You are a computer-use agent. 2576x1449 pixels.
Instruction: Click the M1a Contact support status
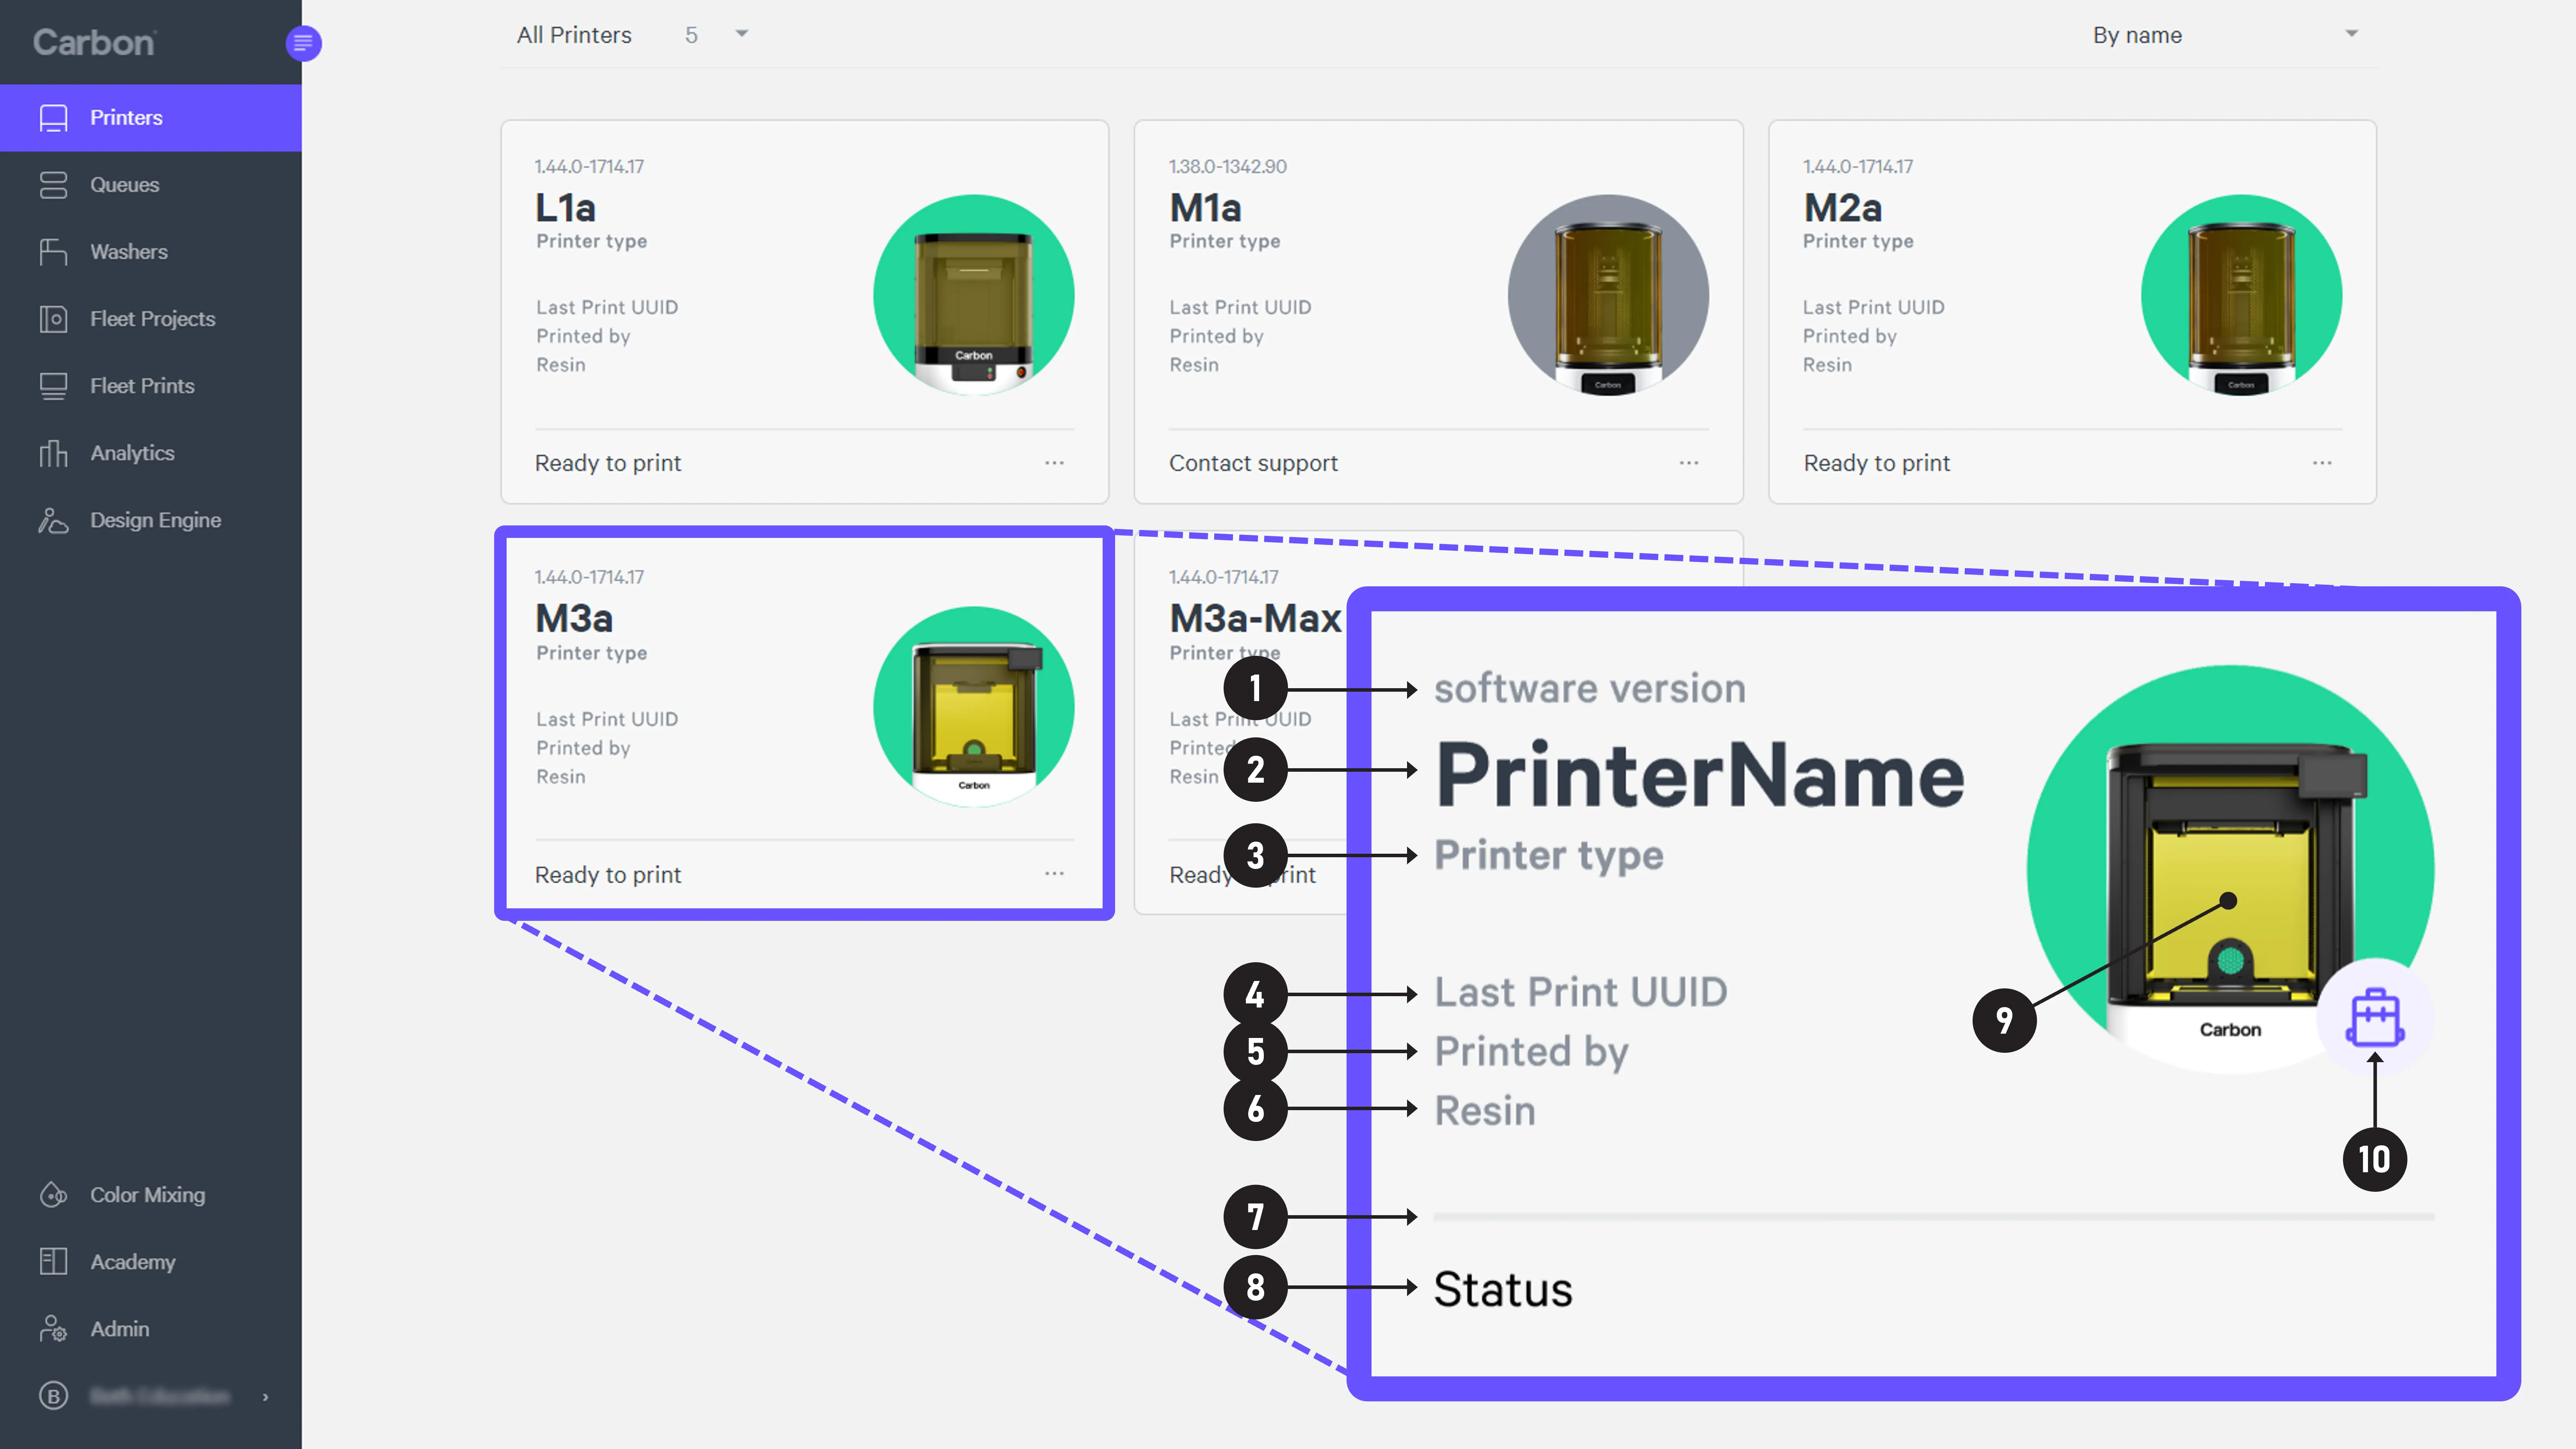click(1253, 463)
